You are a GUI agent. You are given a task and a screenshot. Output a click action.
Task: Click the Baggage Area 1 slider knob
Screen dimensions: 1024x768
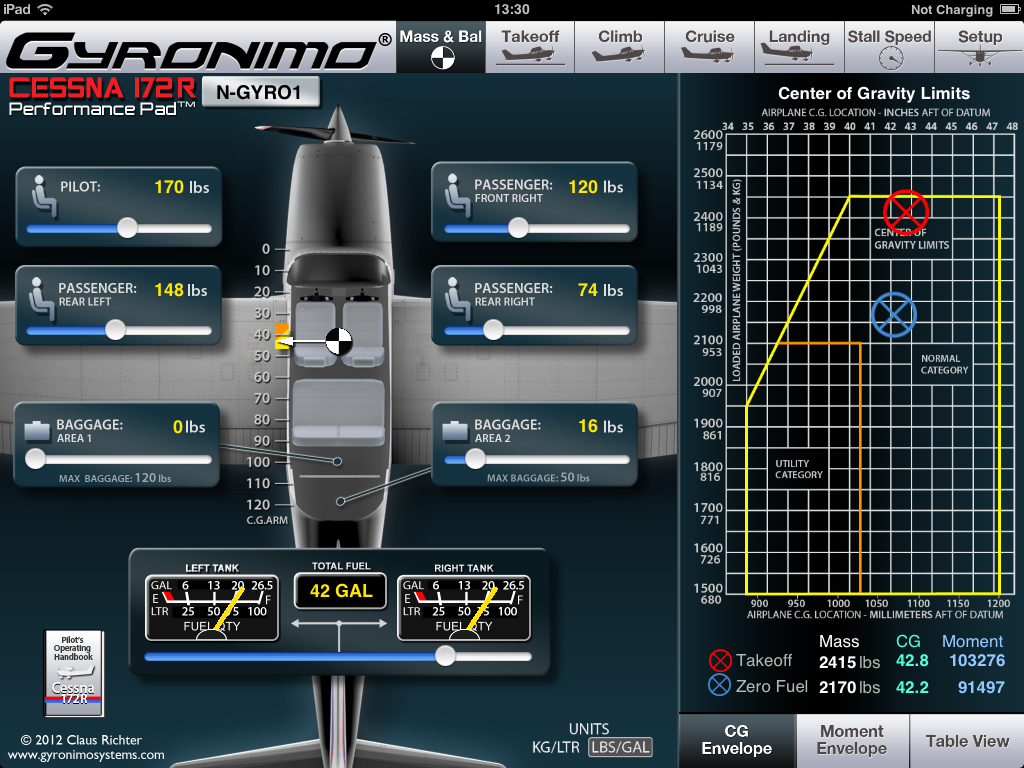tap(35, 459)
